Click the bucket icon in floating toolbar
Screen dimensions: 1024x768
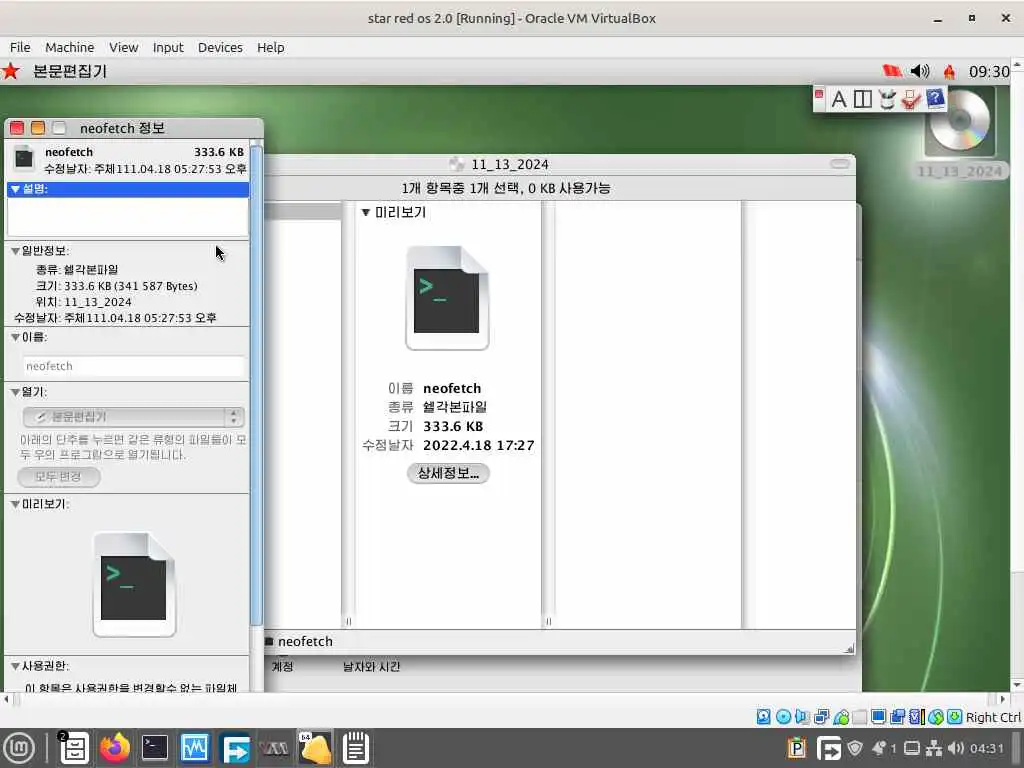pyautogui.click(x=886, y=99)
